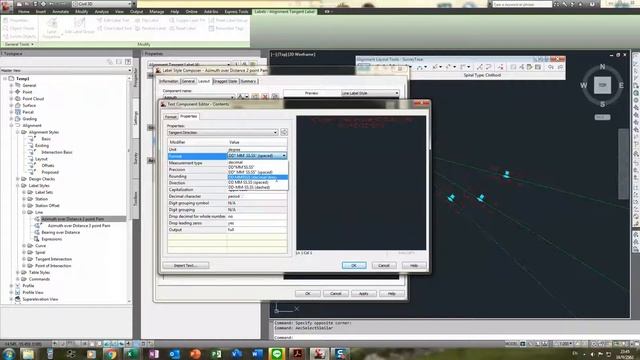Open the Information tab in Label Style Composer
The height and width of the screenshot is (360, 640).
(169, 81)
